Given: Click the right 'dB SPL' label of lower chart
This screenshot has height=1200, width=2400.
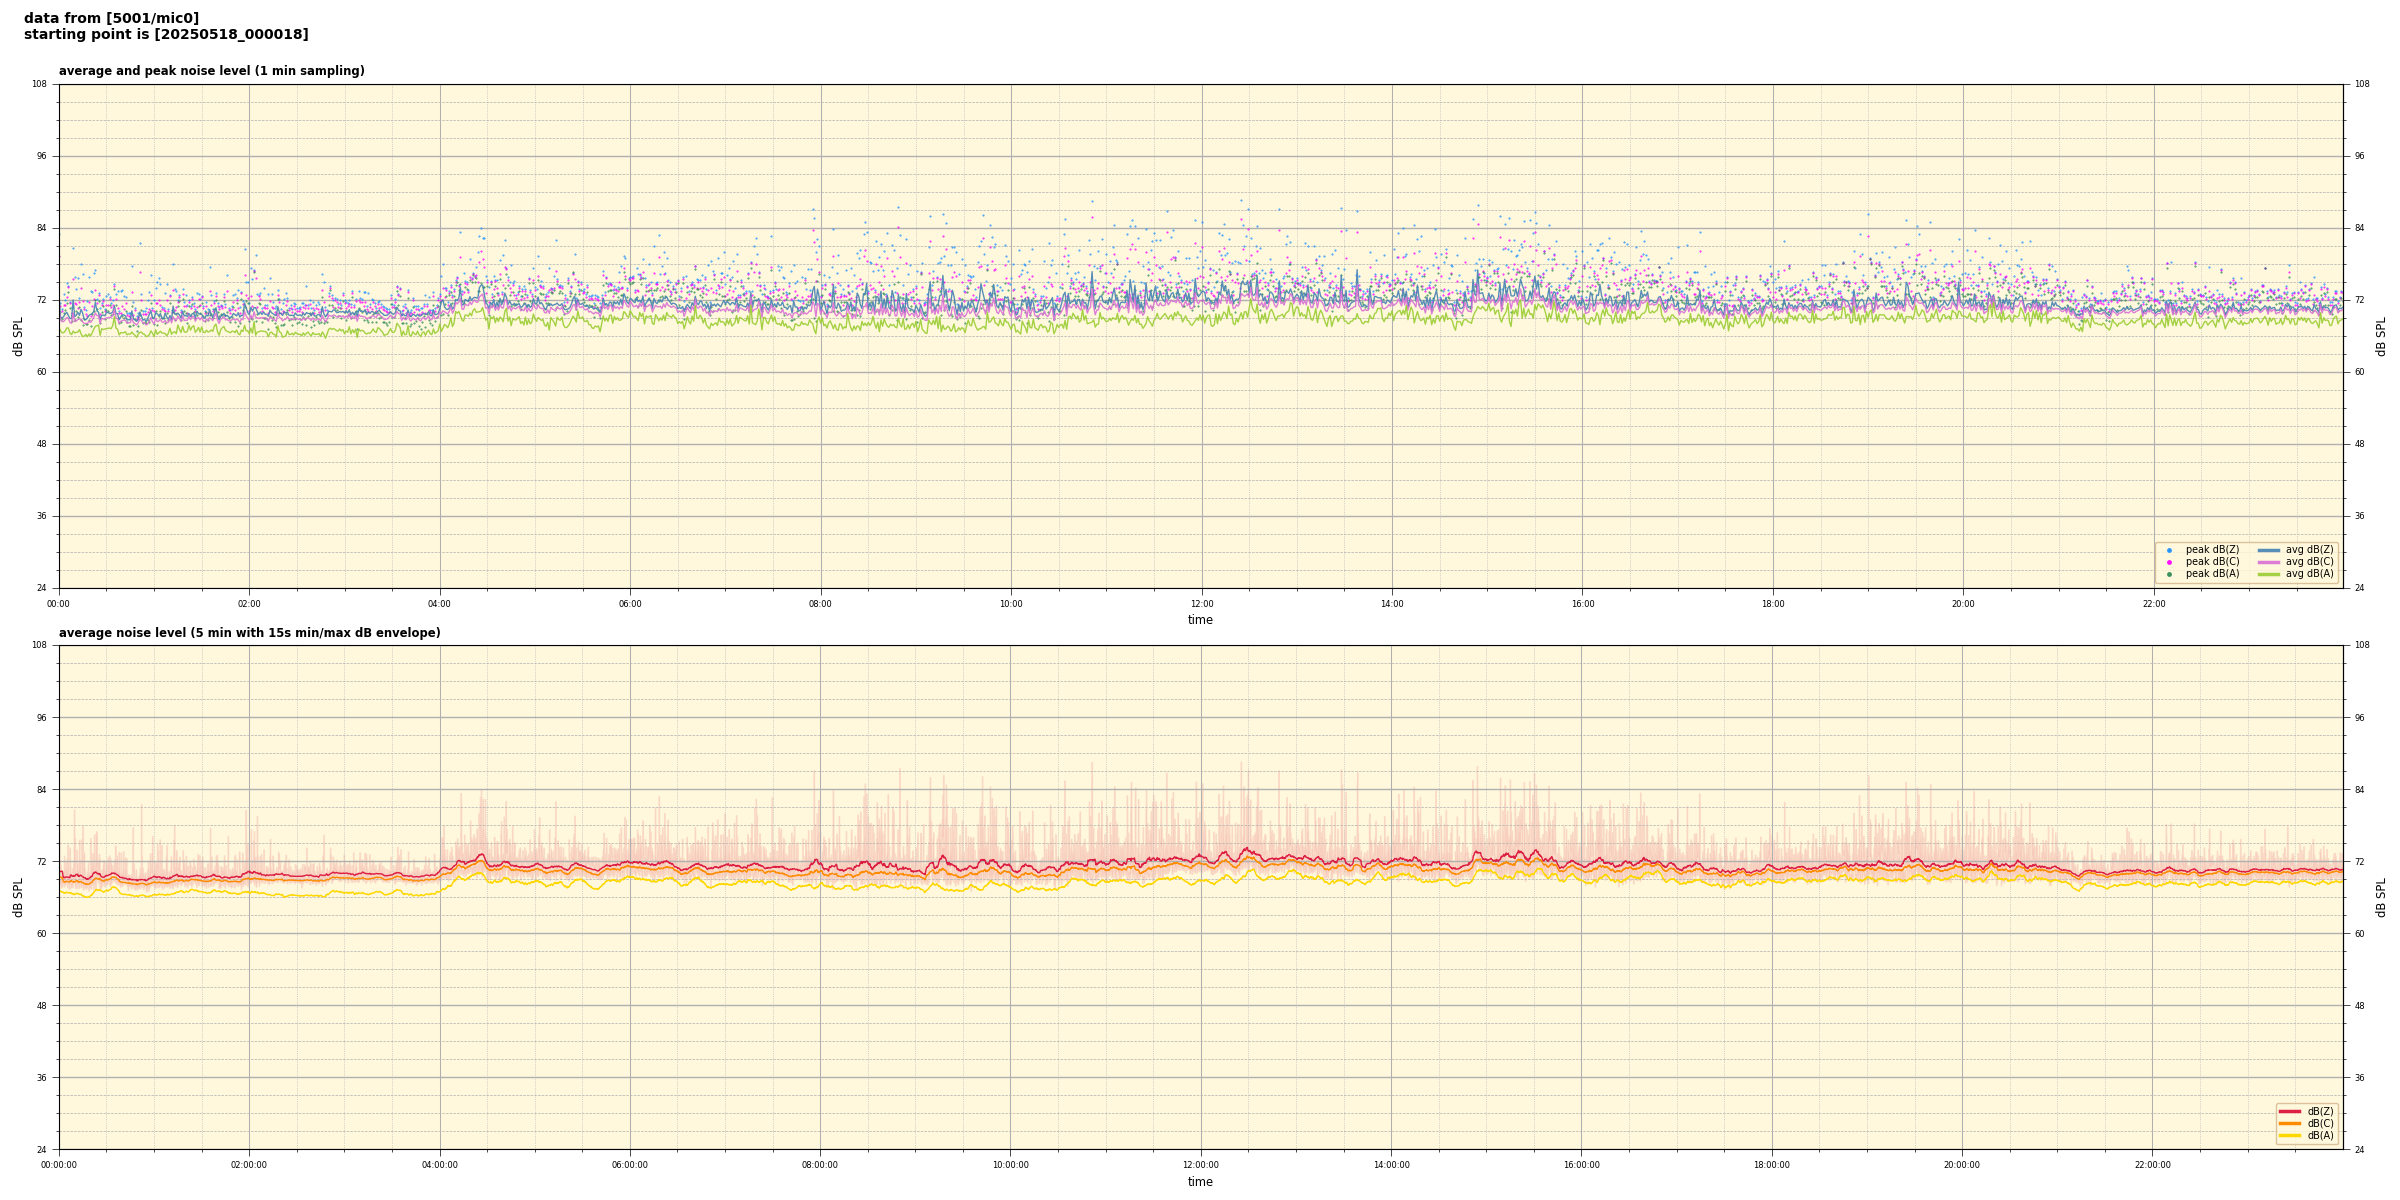Looking at the screenshot, I should [x=2381, y=897].
